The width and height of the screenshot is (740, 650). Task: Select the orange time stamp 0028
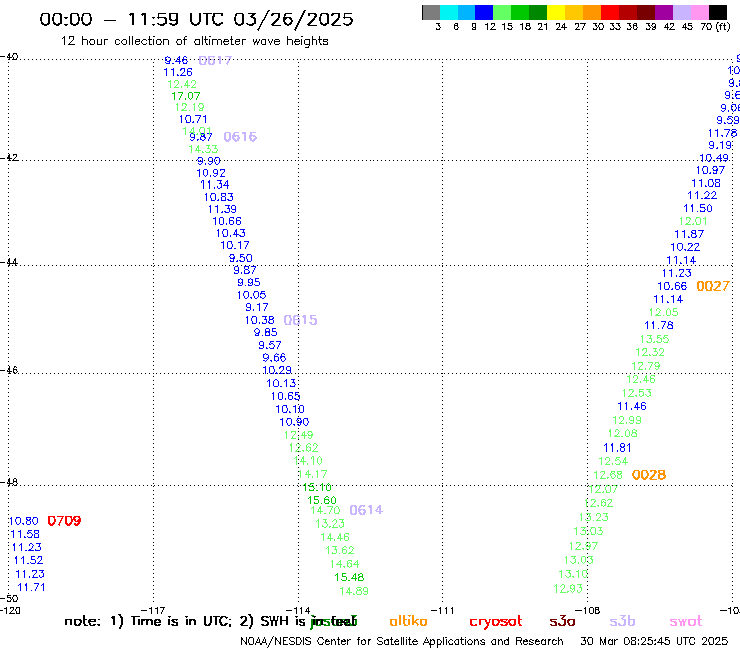[x=649, y=475]
